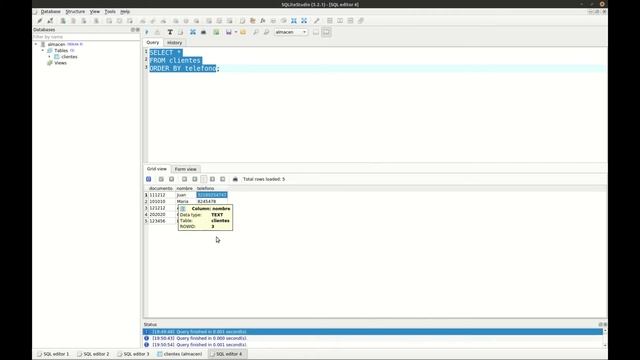The height and width of the screenshot is (360, 640).
Task: Open the DDL history toolbar icon
Action: pos(253,21)
